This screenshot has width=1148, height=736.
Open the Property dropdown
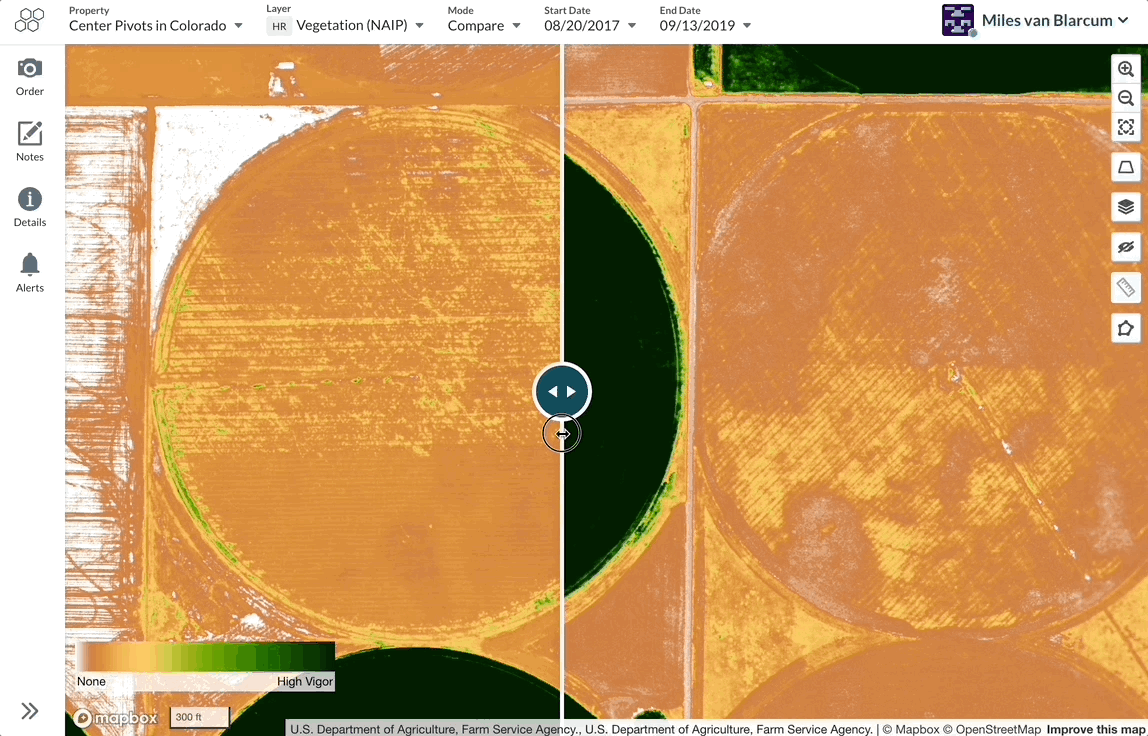click(155, 26)
